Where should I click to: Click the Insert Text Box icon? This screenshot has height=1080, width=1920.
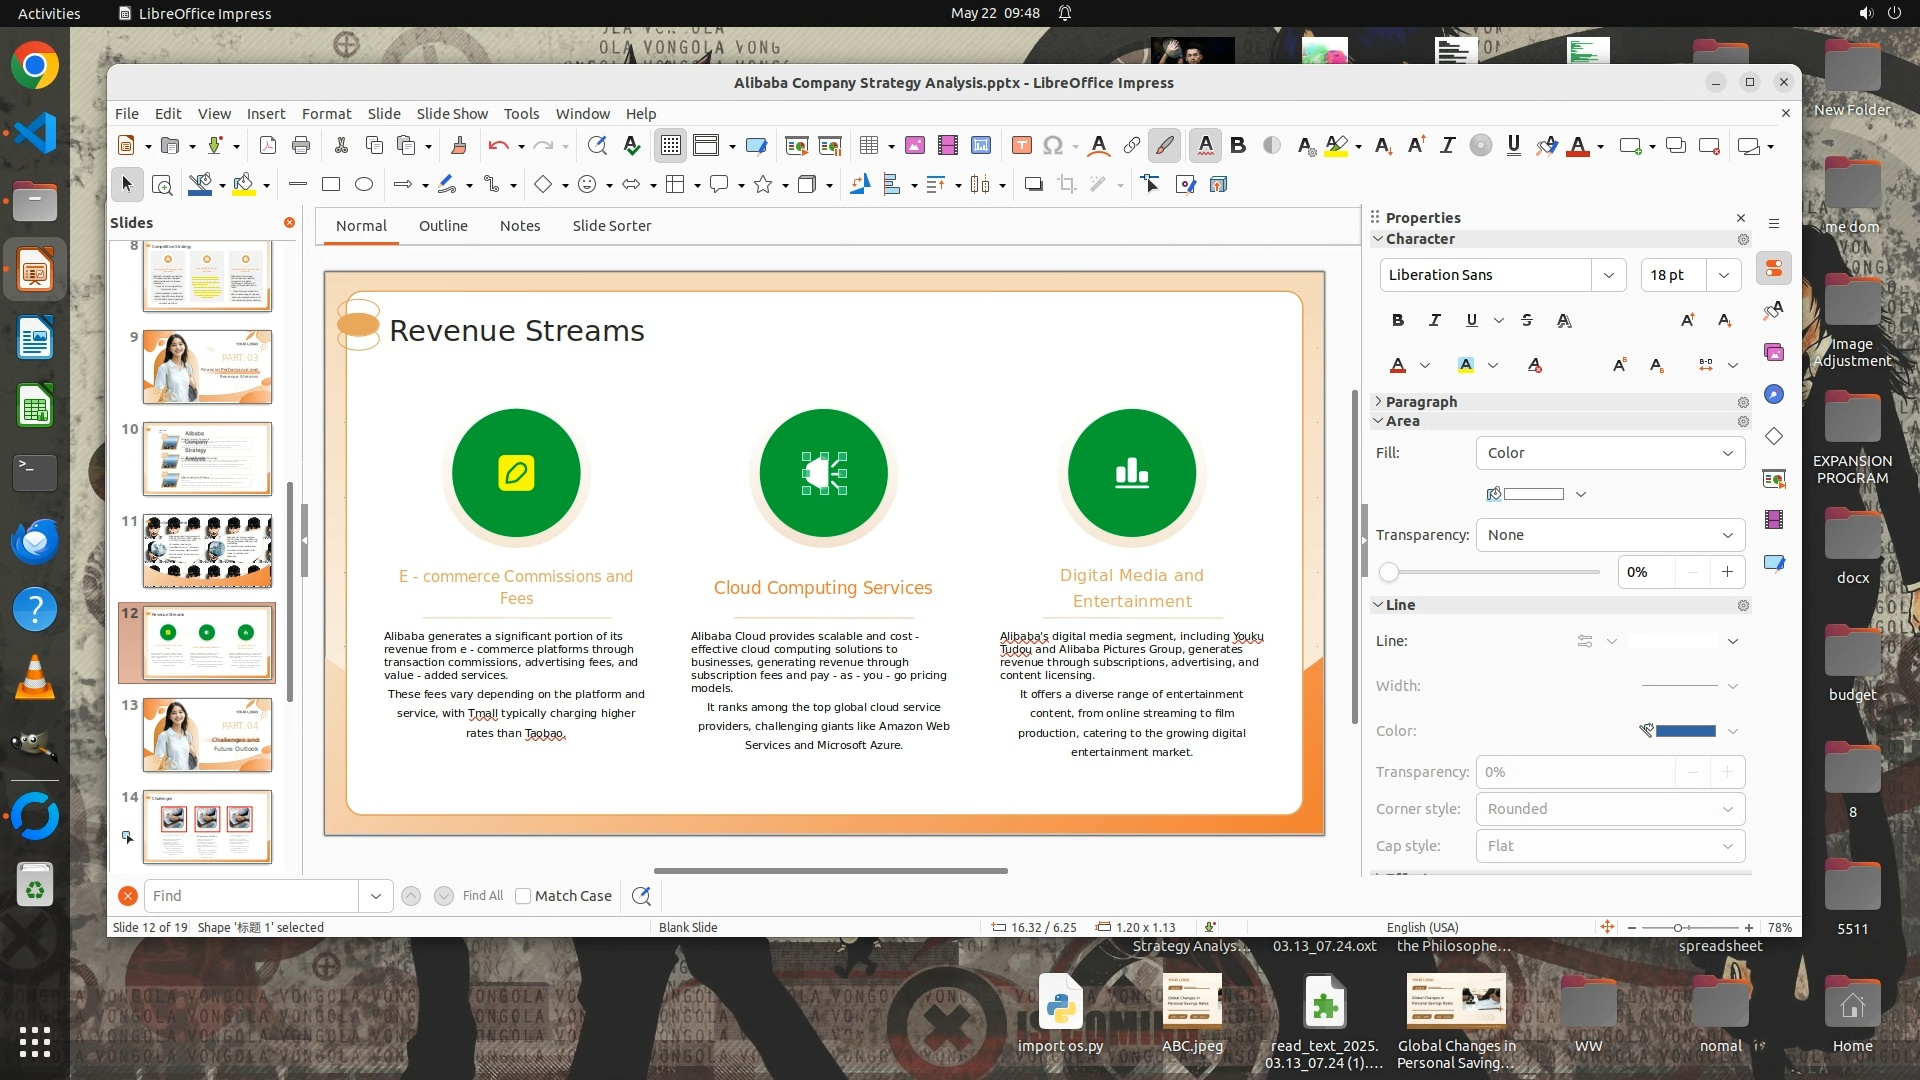(x=1021, y=146)
